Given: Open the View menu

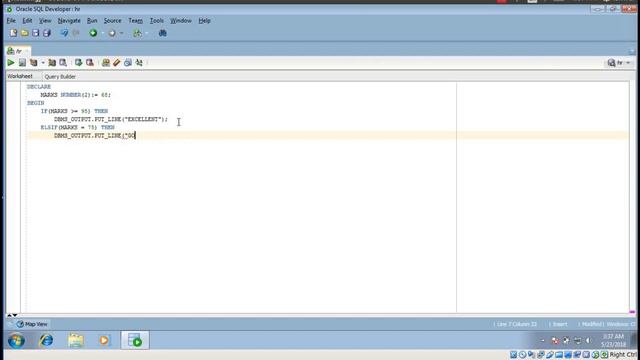Looking at the screenshot, I should click(x=45, y=20).
